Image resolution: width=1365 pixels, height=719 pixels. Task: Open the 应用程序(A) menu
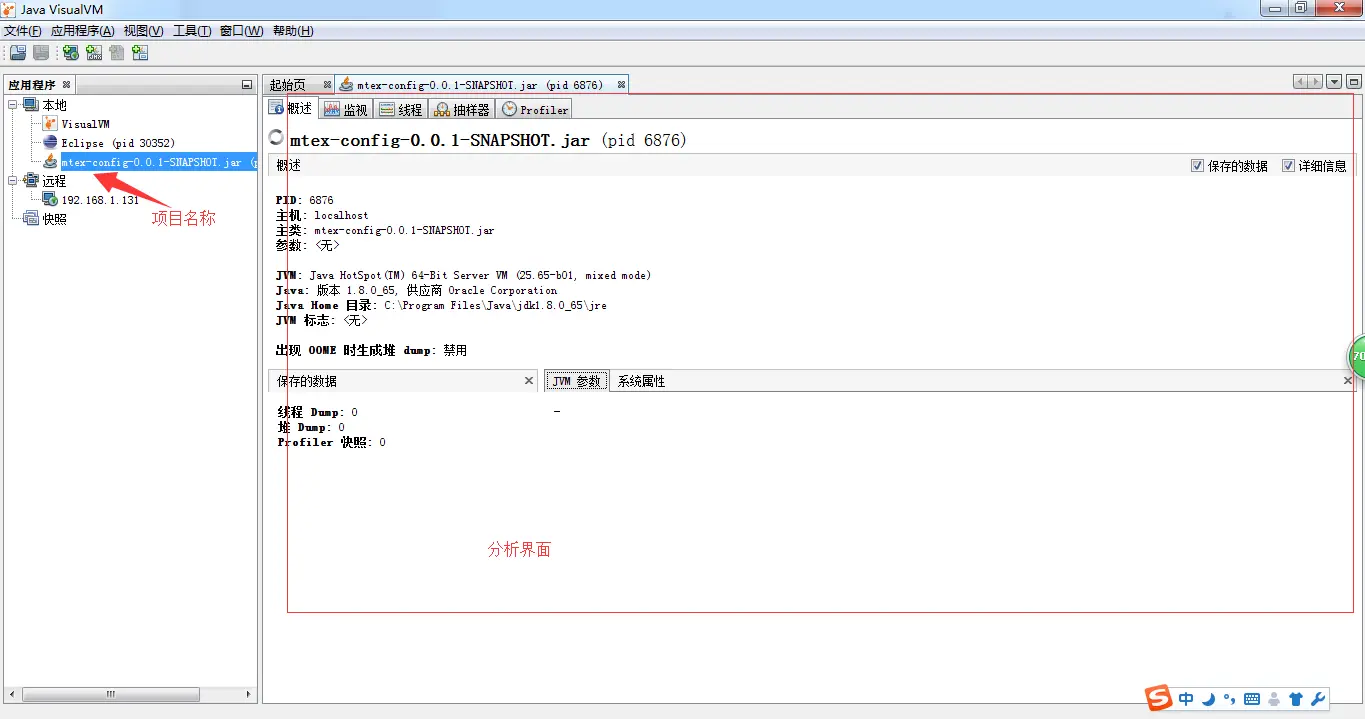[x=82, y=31]
